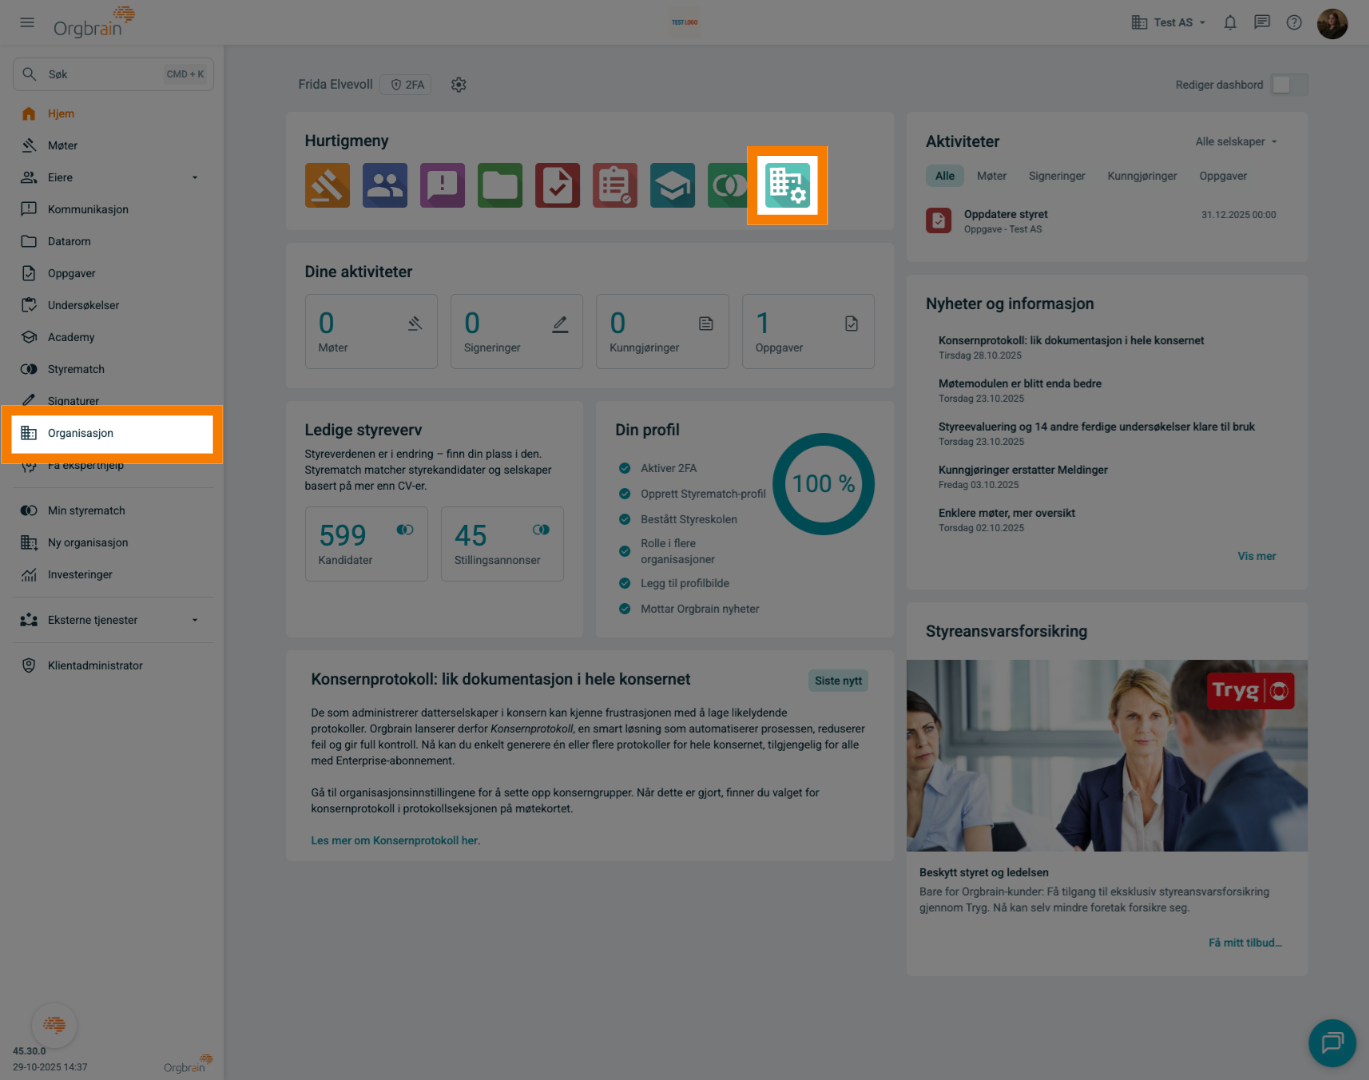
Task: Click the Orgbrain logo in the header
Action: tap(93, 22)
